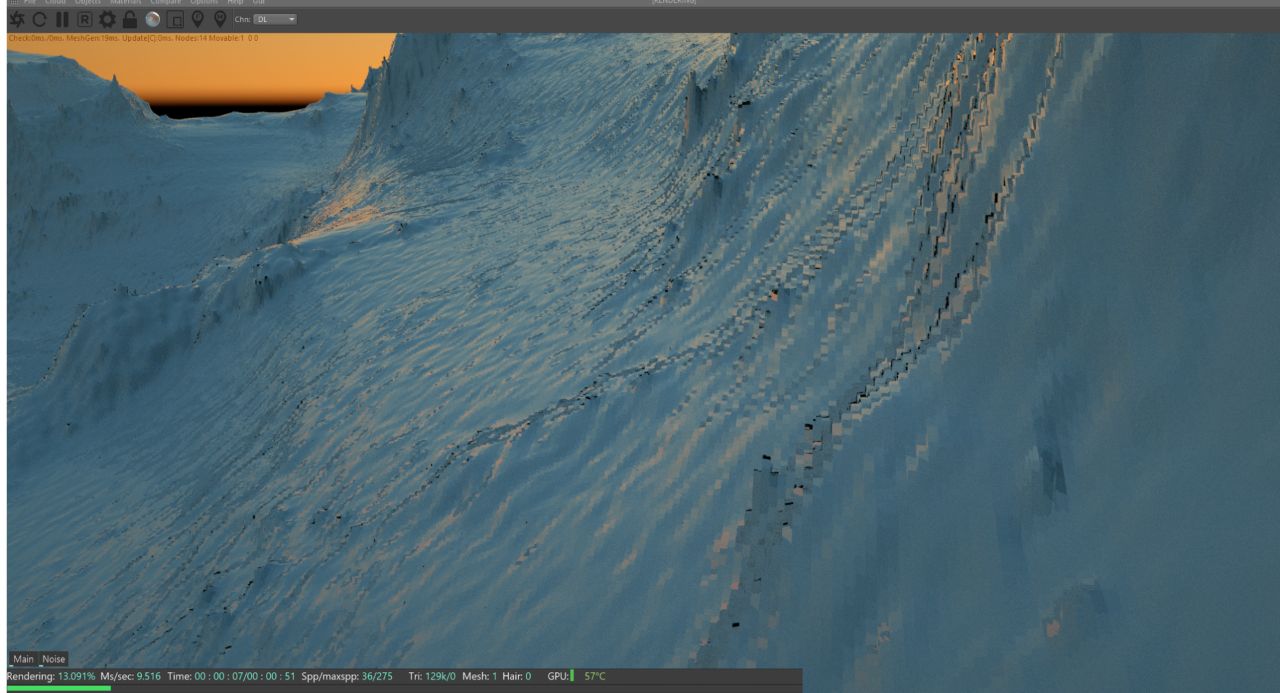1280x693 pixels.
Task: Click the boxed R reset icon
Action: click(x=84, y=19)
